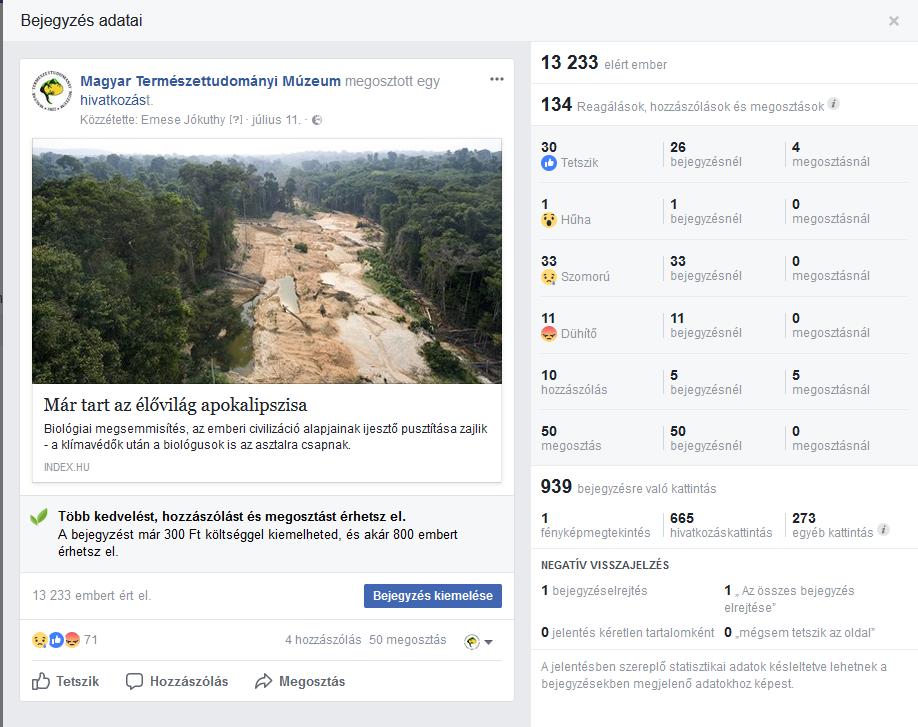Screen dimensions: 918x727
Task: Click the július 11. post date
Action: [276, 120]
